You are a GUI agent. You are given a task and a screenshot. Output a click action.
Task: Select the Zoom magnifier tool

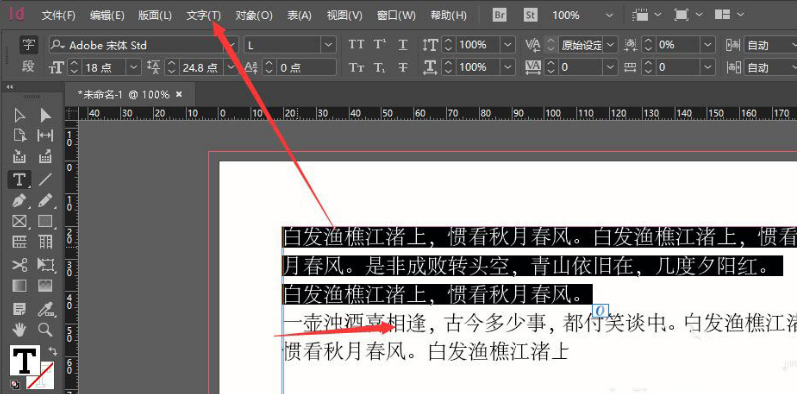tap(45, 330)
